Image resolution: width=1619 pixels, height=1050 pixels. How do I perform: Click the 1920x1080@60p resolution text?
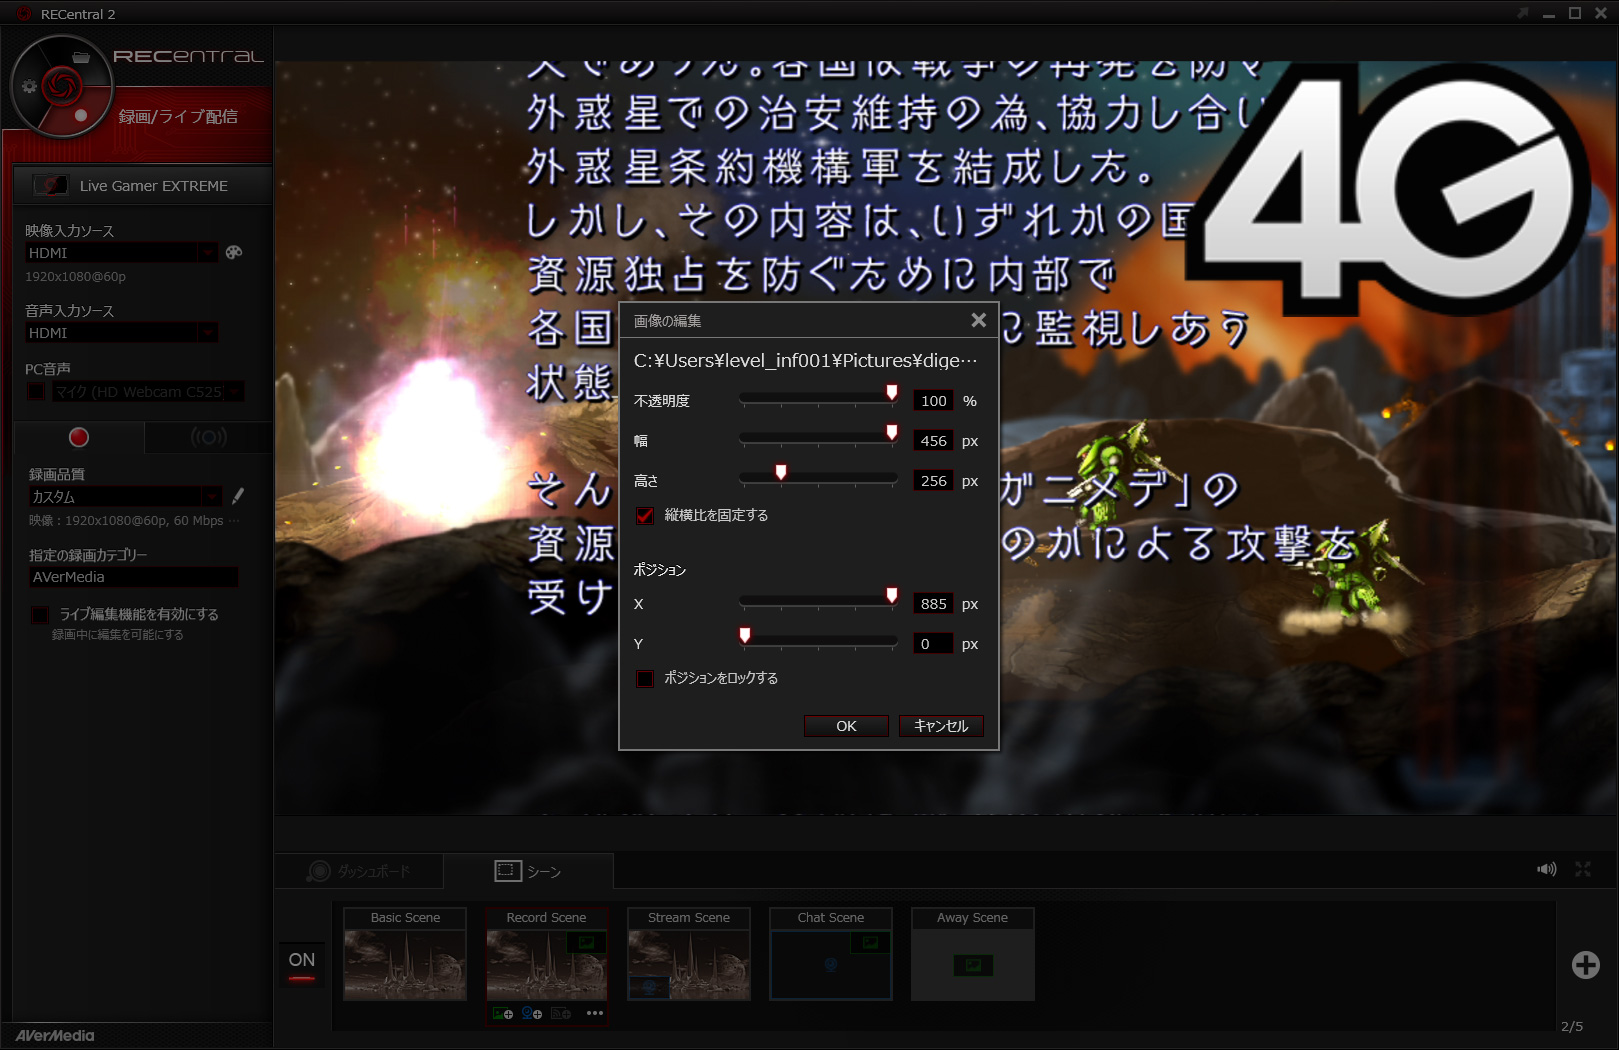pos(76,277)
